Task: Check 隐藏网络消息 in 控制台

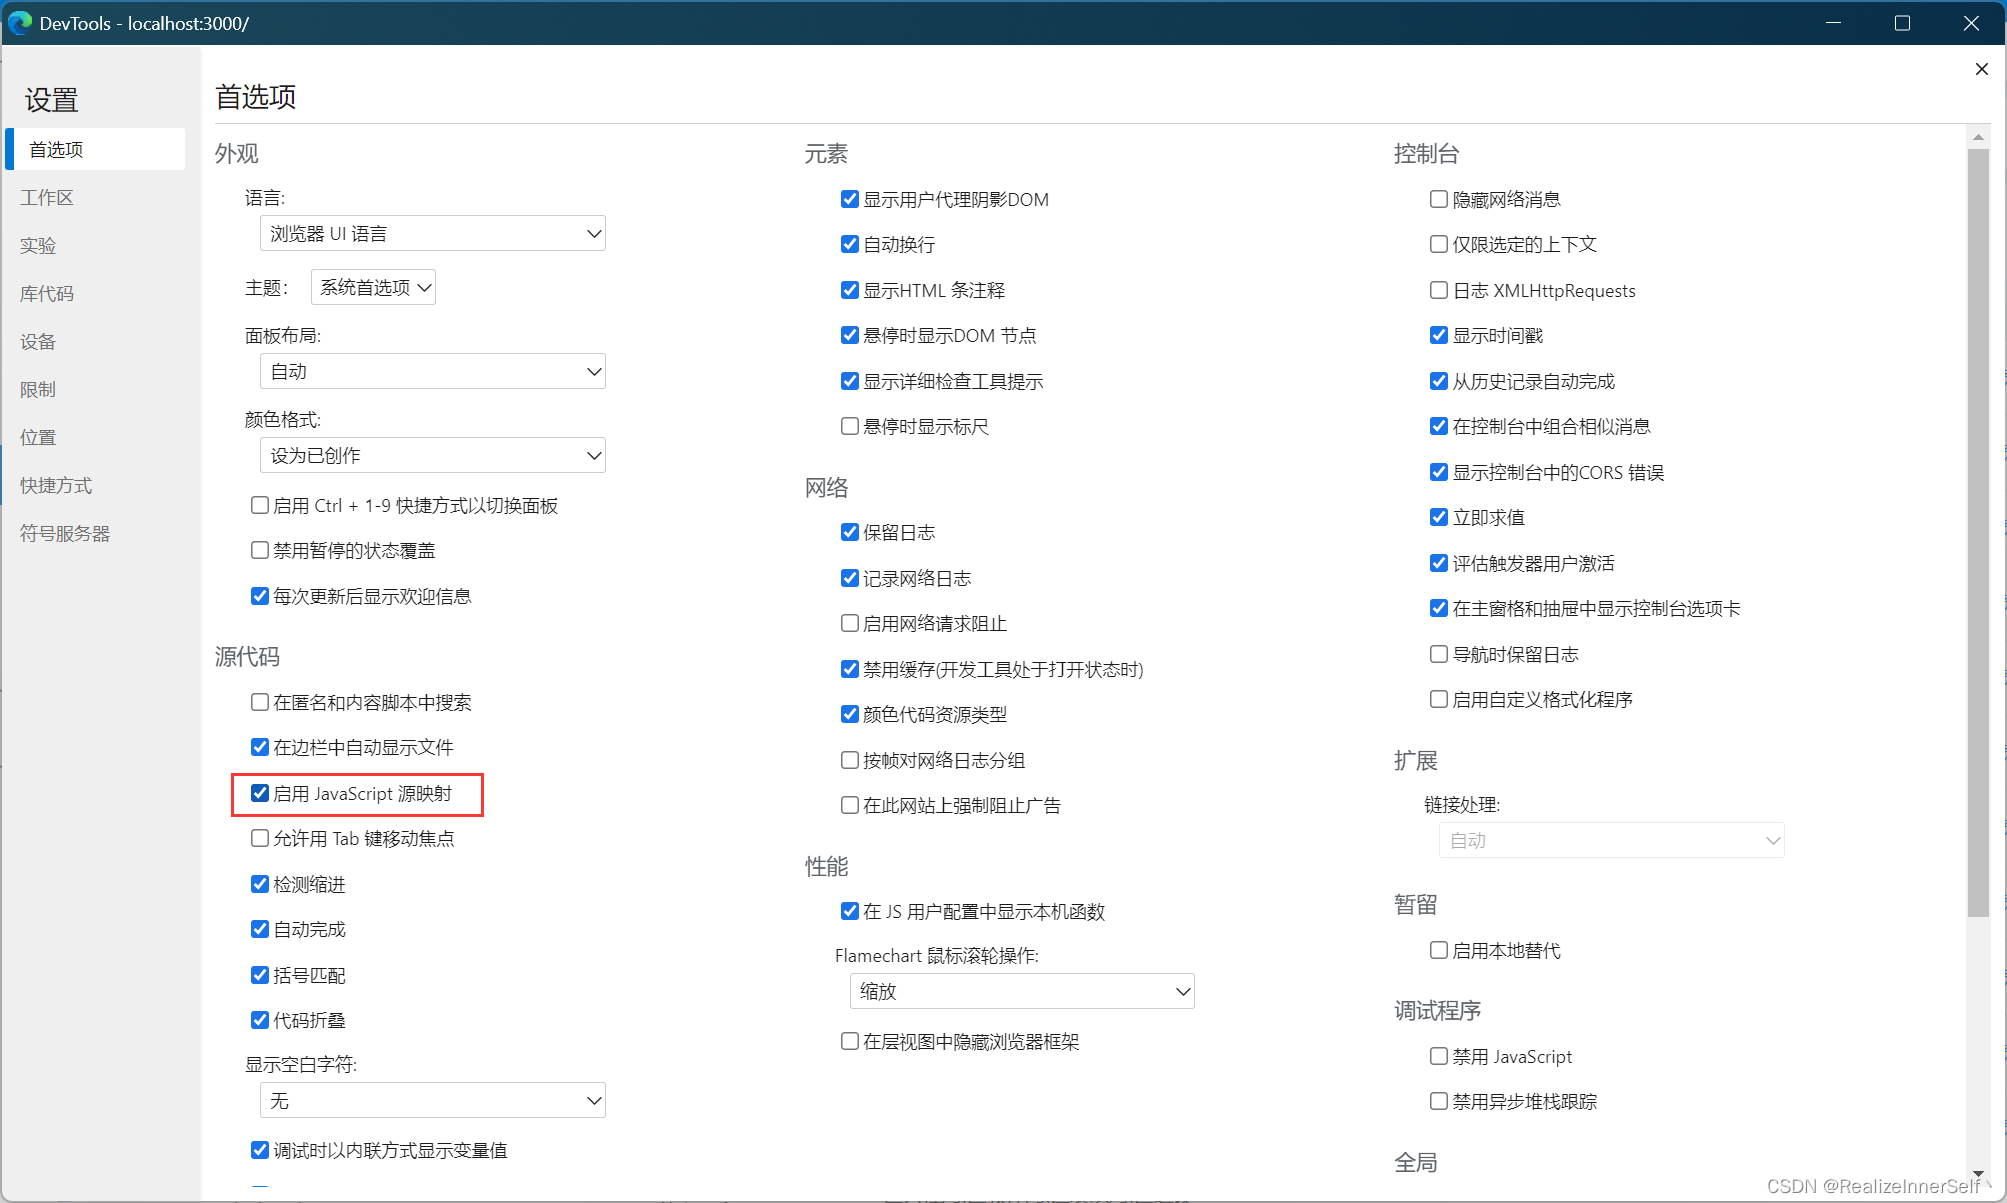Action: pyautogui.click(x=1439, y=199)
